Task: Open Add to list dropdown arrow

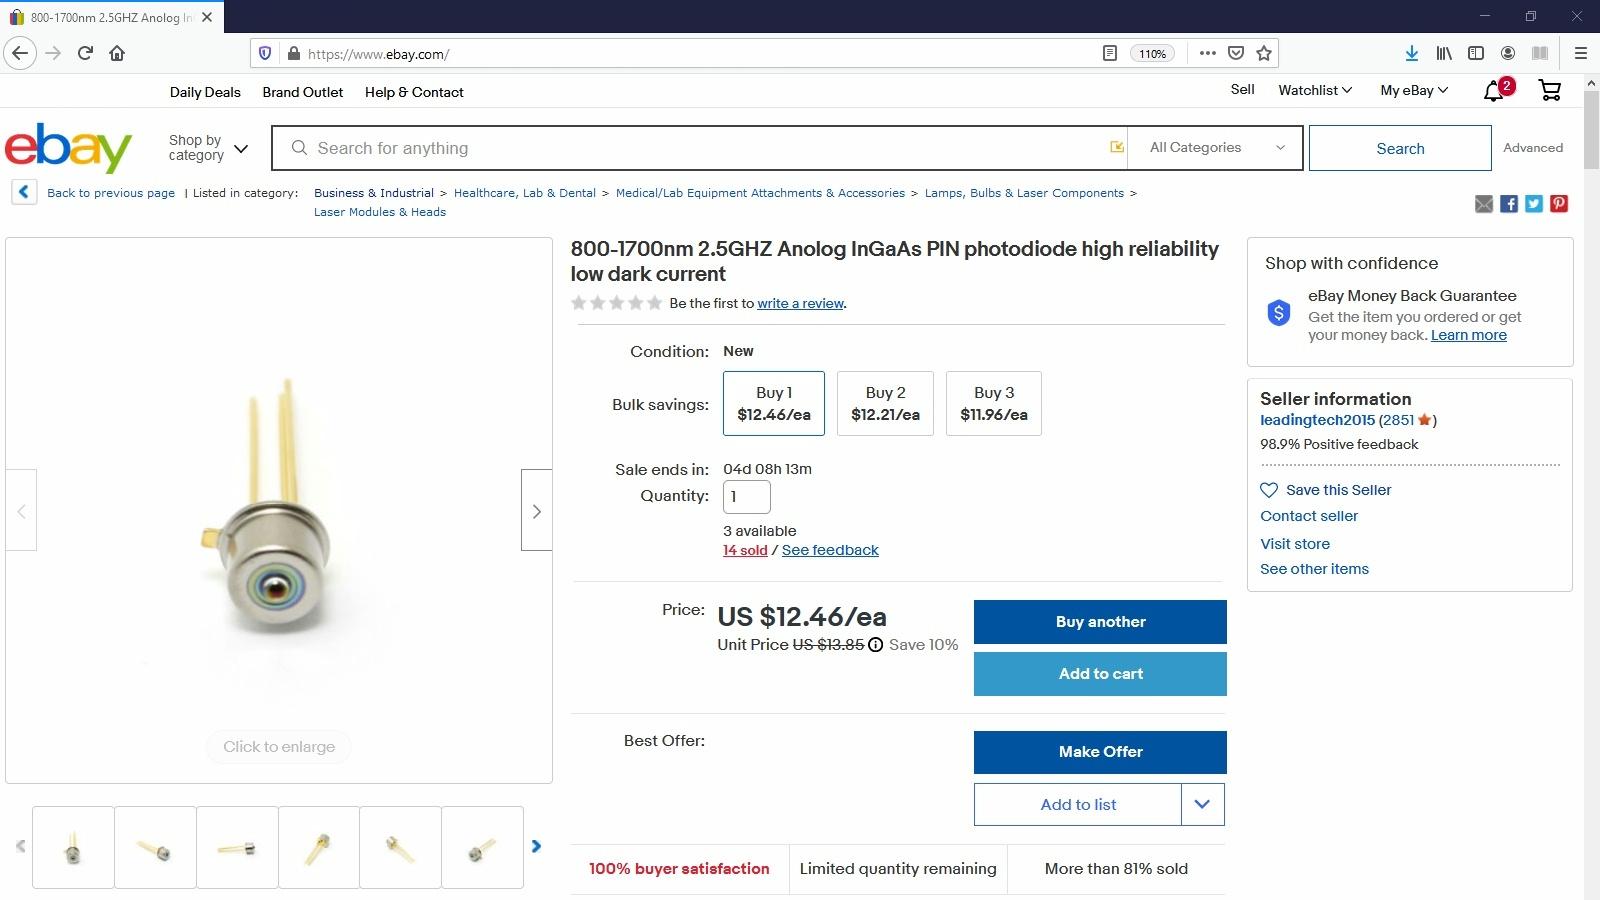Action: pyautogui.click(x=1203, y=804)
